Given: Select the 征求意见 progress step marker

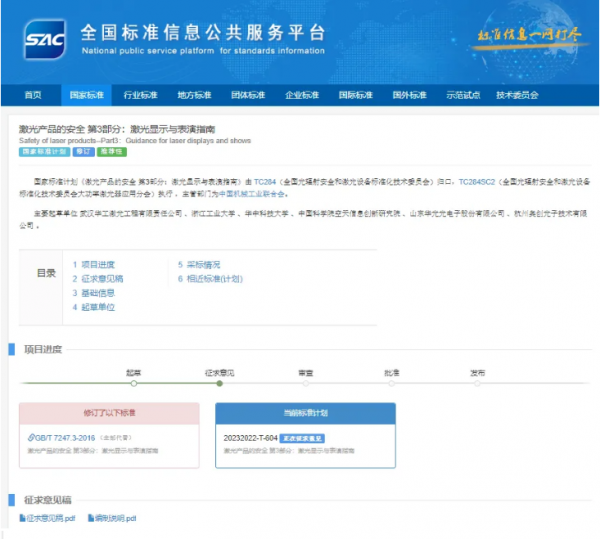Looking at the screenshot, I should click(x=219, y=382).
